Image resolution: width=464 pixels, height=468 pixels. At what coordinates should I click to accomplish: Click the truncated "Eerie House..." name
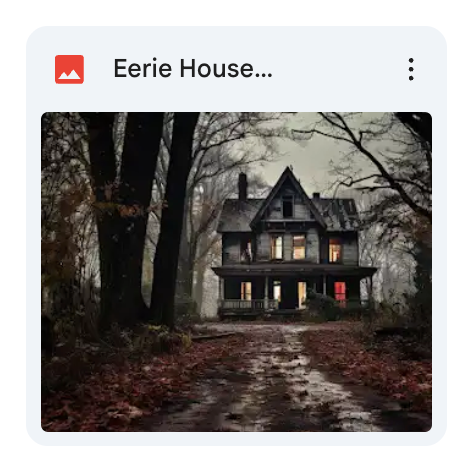tap(193, 69)
